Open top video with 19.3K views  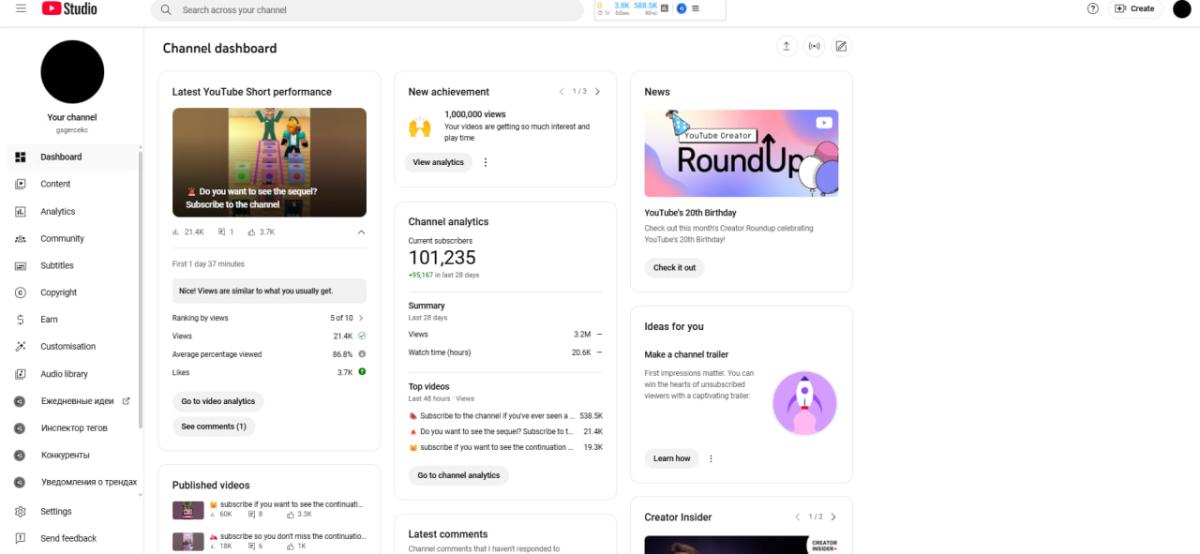505,447
